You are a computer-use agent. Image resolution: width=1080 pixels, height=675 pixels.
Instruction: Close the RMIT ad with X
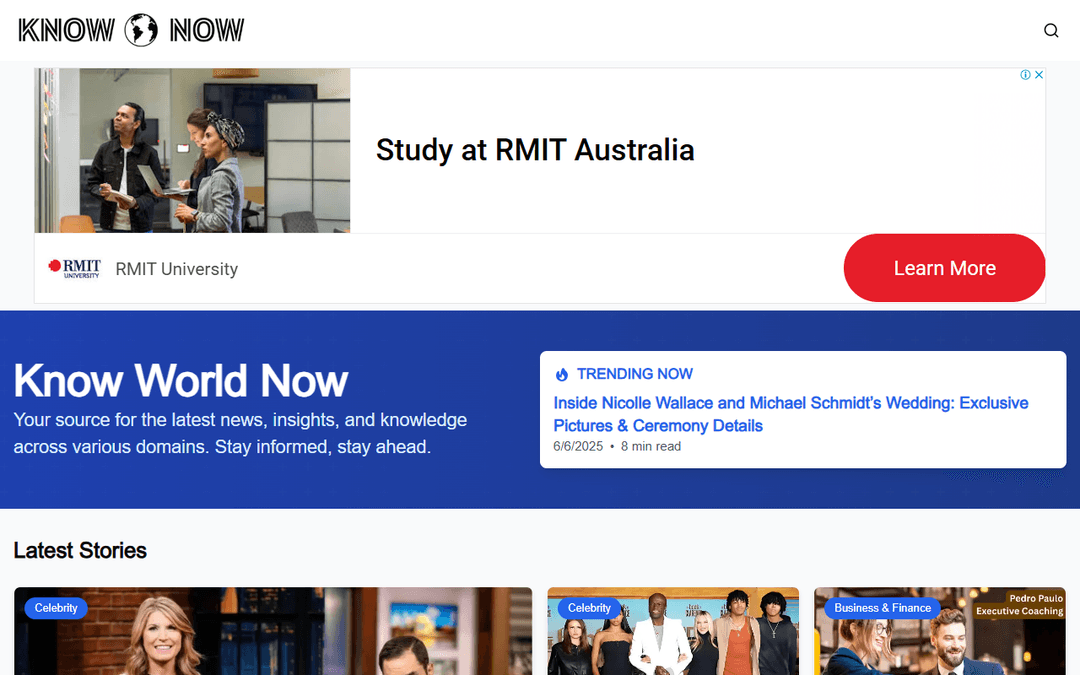[1039, 74]
